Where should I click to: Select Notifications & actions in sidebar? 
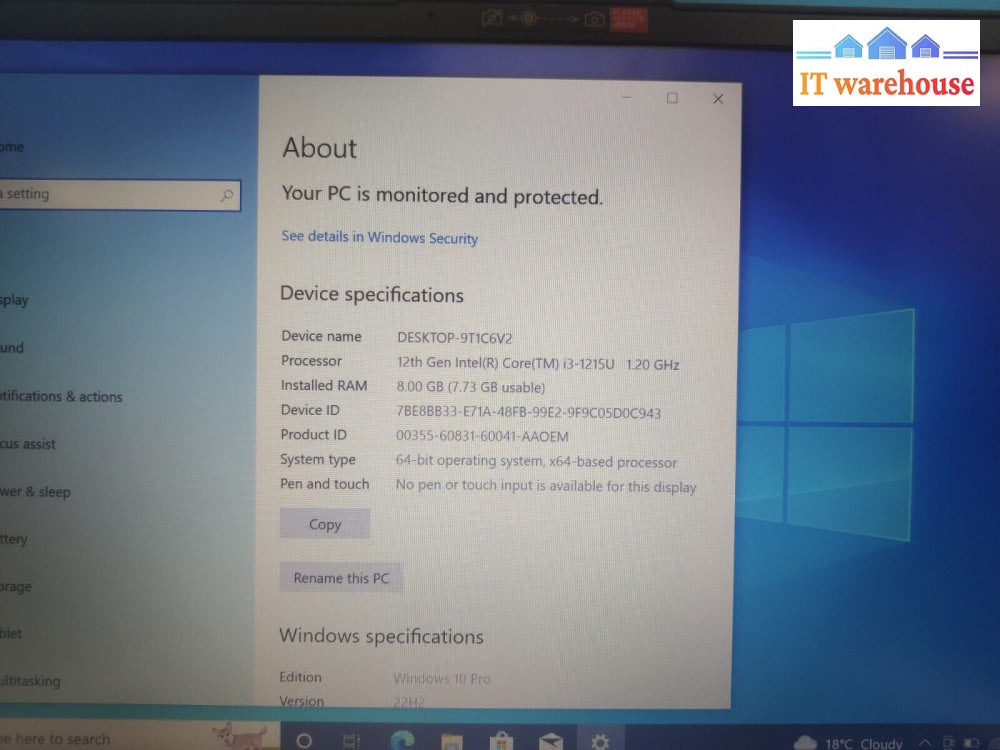click(61, 397)
